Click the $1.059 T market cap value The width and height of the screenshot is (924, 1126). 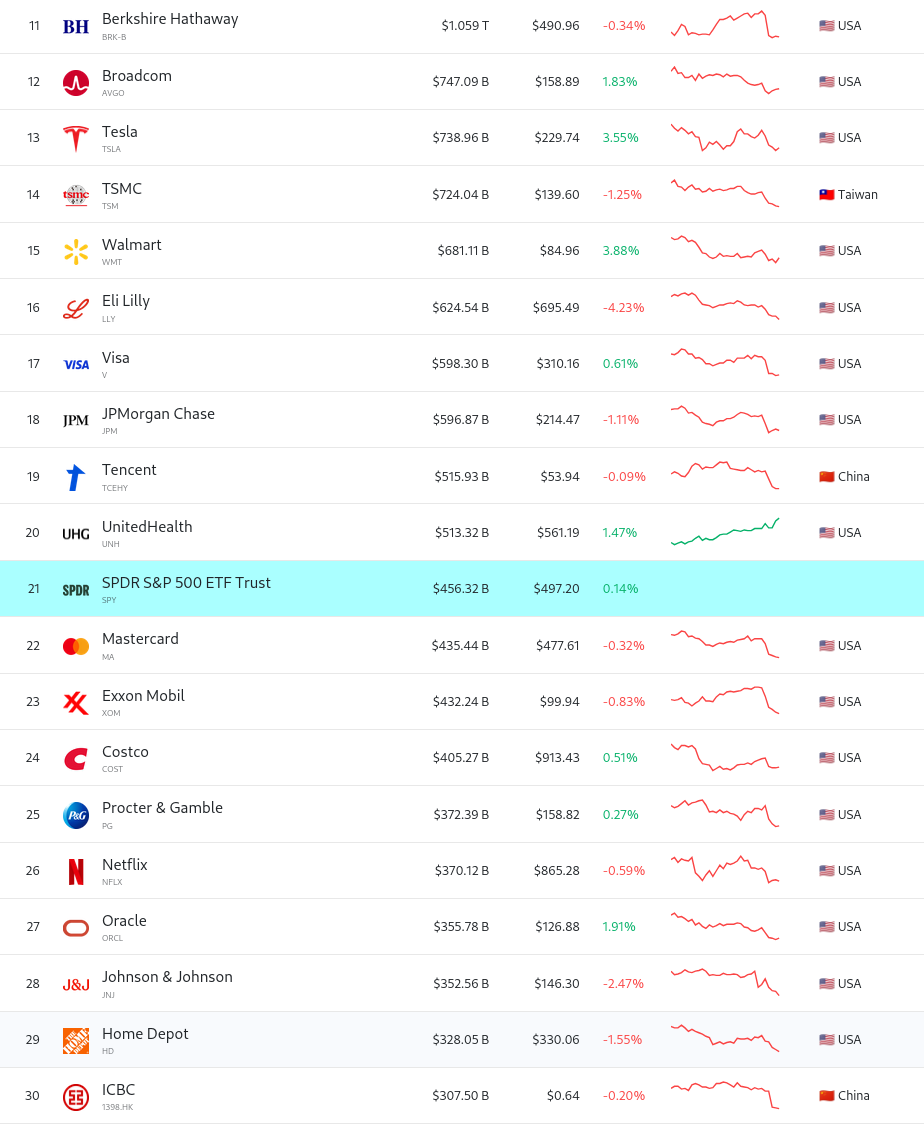pyautogui.click(x=465, y=26)
